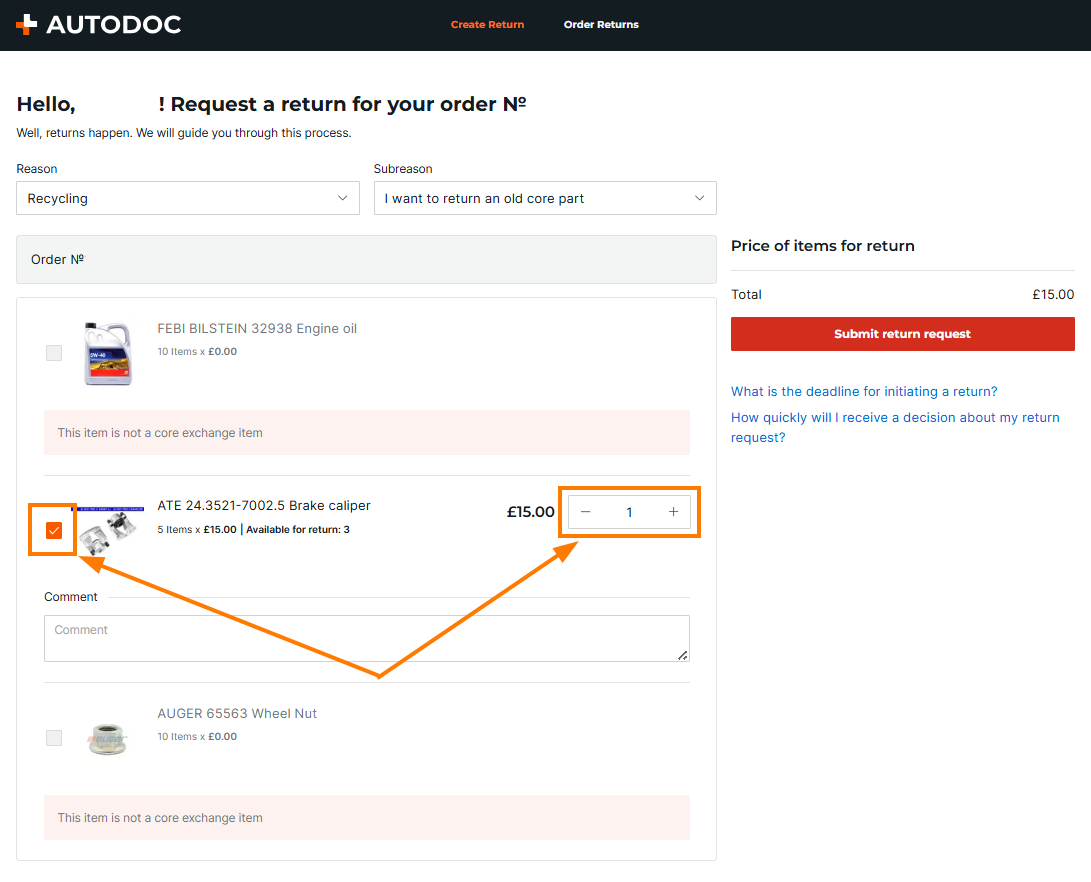Click the FEBI BILSTEIN engine oil image
The height and width of the screenshot is (882, 1091).
108,353
